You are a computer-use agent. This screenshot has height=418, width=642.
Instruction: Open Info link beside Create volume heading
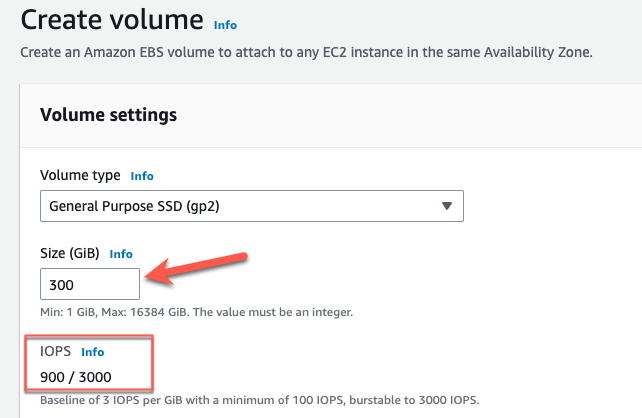(x=225, y=24)
